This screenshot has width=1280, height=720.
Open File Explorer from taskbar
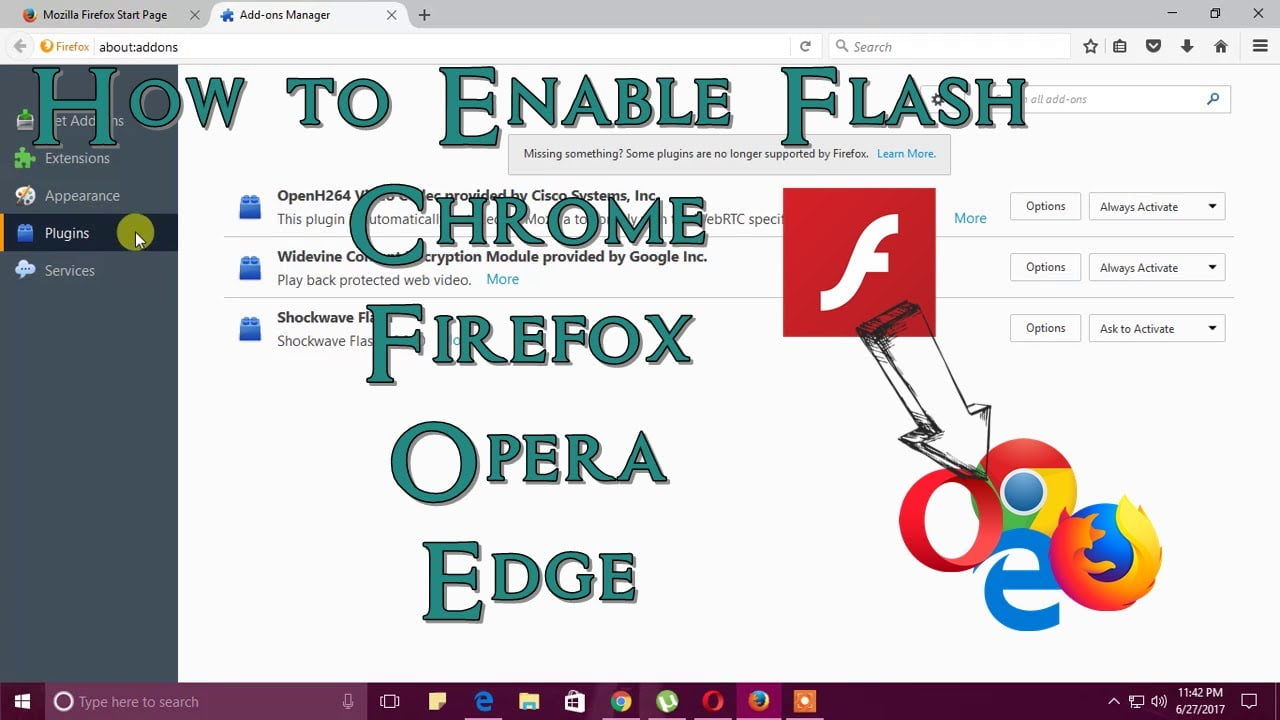pyautogui.click(x=529, y=701)
